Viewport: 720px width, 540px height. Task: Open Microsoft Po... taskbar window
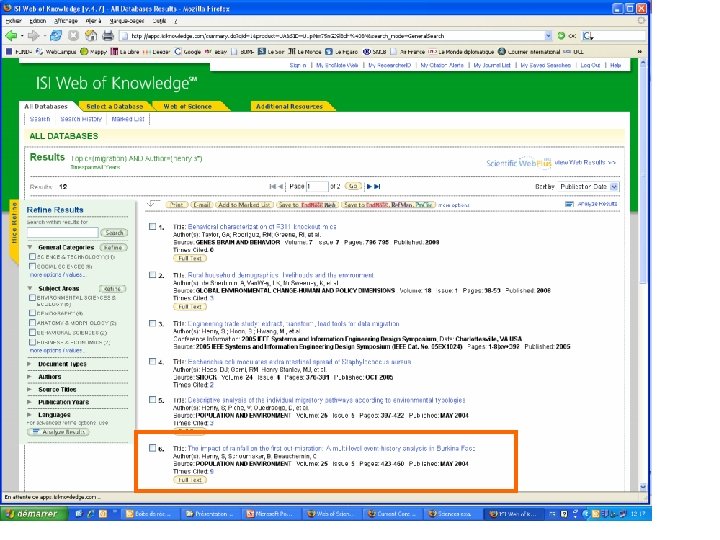pos(270,514)
